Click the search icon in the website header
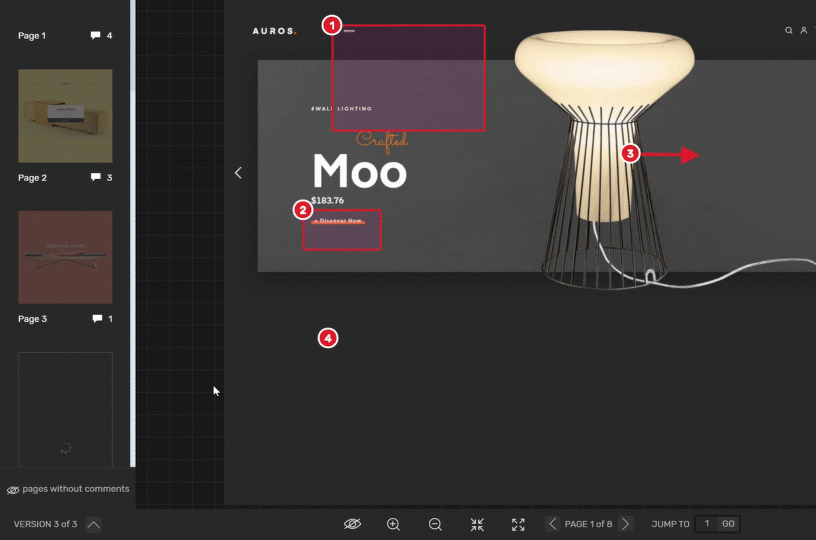This screenshot has width=816, height=540. 789,31
